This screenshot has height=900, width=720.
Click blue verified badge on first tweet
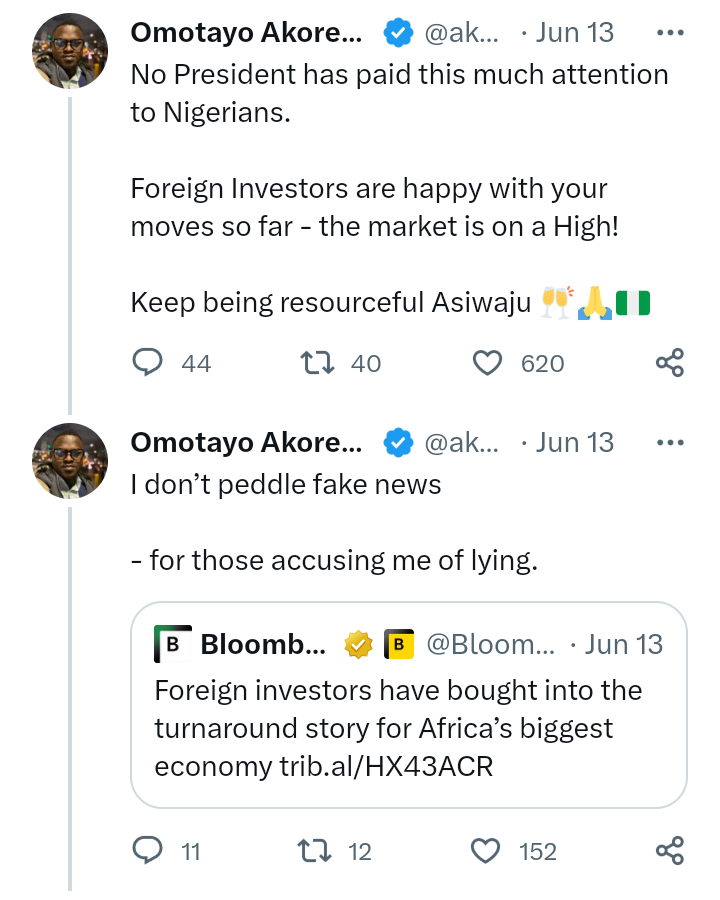[399, 33]
